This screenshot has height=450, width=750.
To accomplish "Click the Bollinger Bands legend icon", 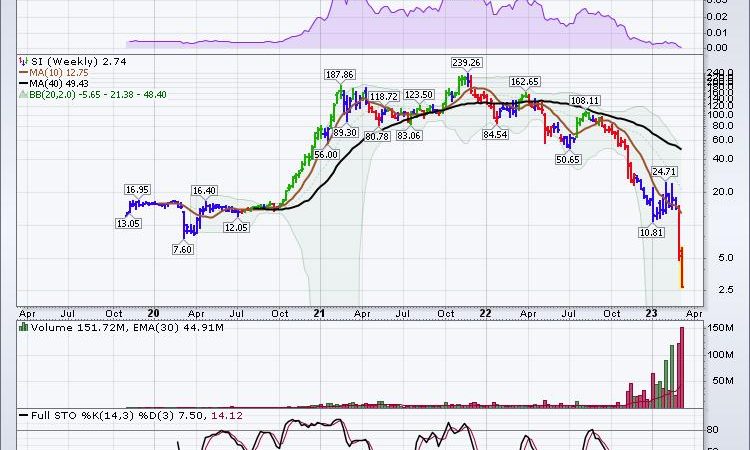I will 23,95.
